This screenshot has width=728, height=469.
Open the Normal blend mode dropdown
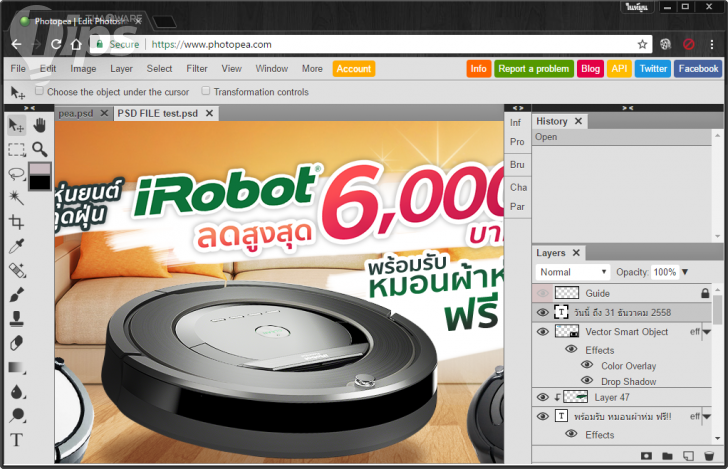[572, 272]
